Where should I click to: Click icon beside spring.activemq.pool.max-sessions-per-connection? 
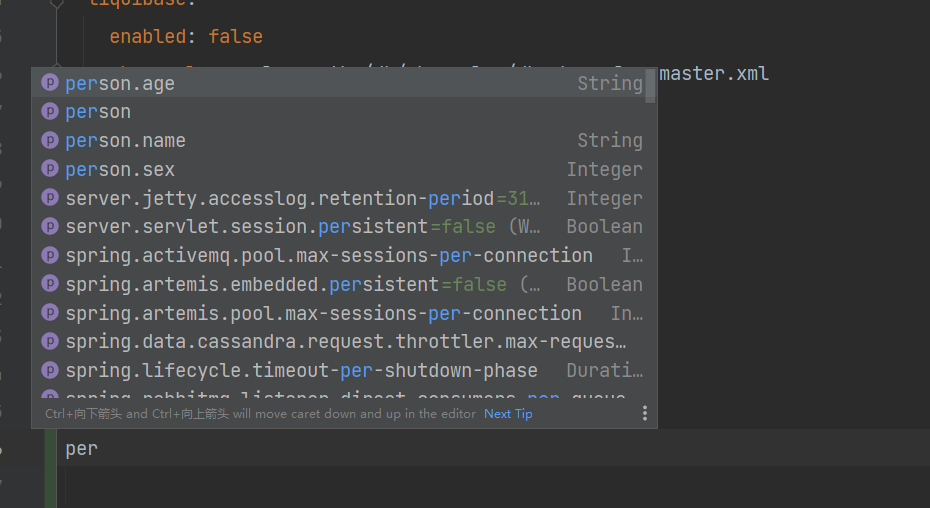pos(50,255)
